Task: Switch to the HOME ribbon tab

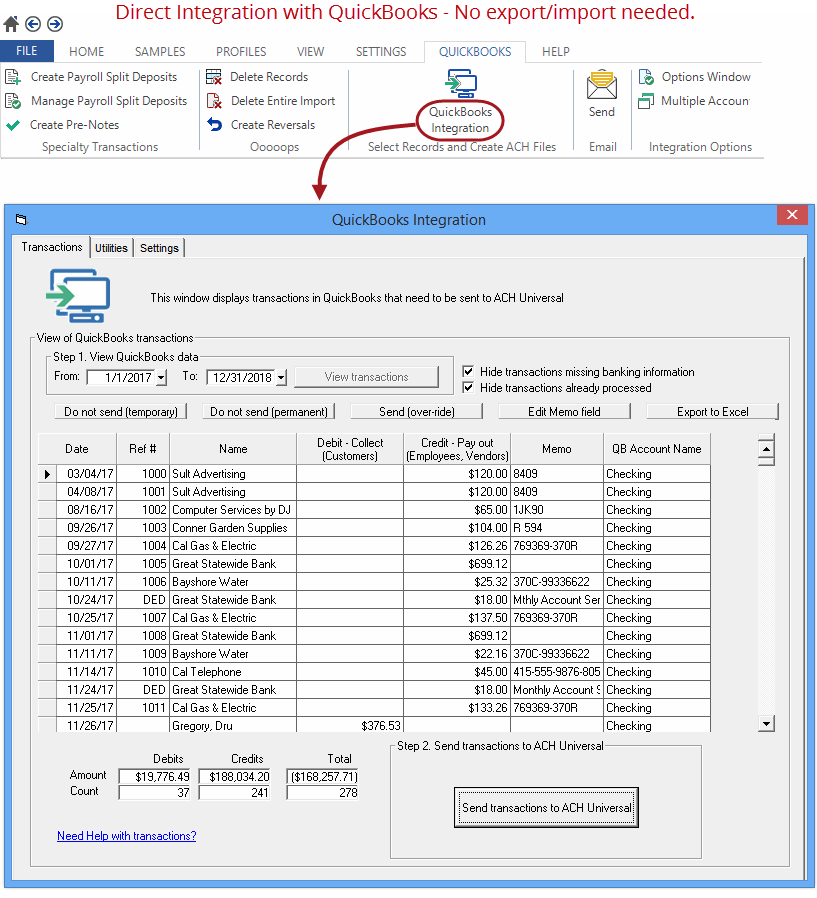Action: tap(86, 52)
